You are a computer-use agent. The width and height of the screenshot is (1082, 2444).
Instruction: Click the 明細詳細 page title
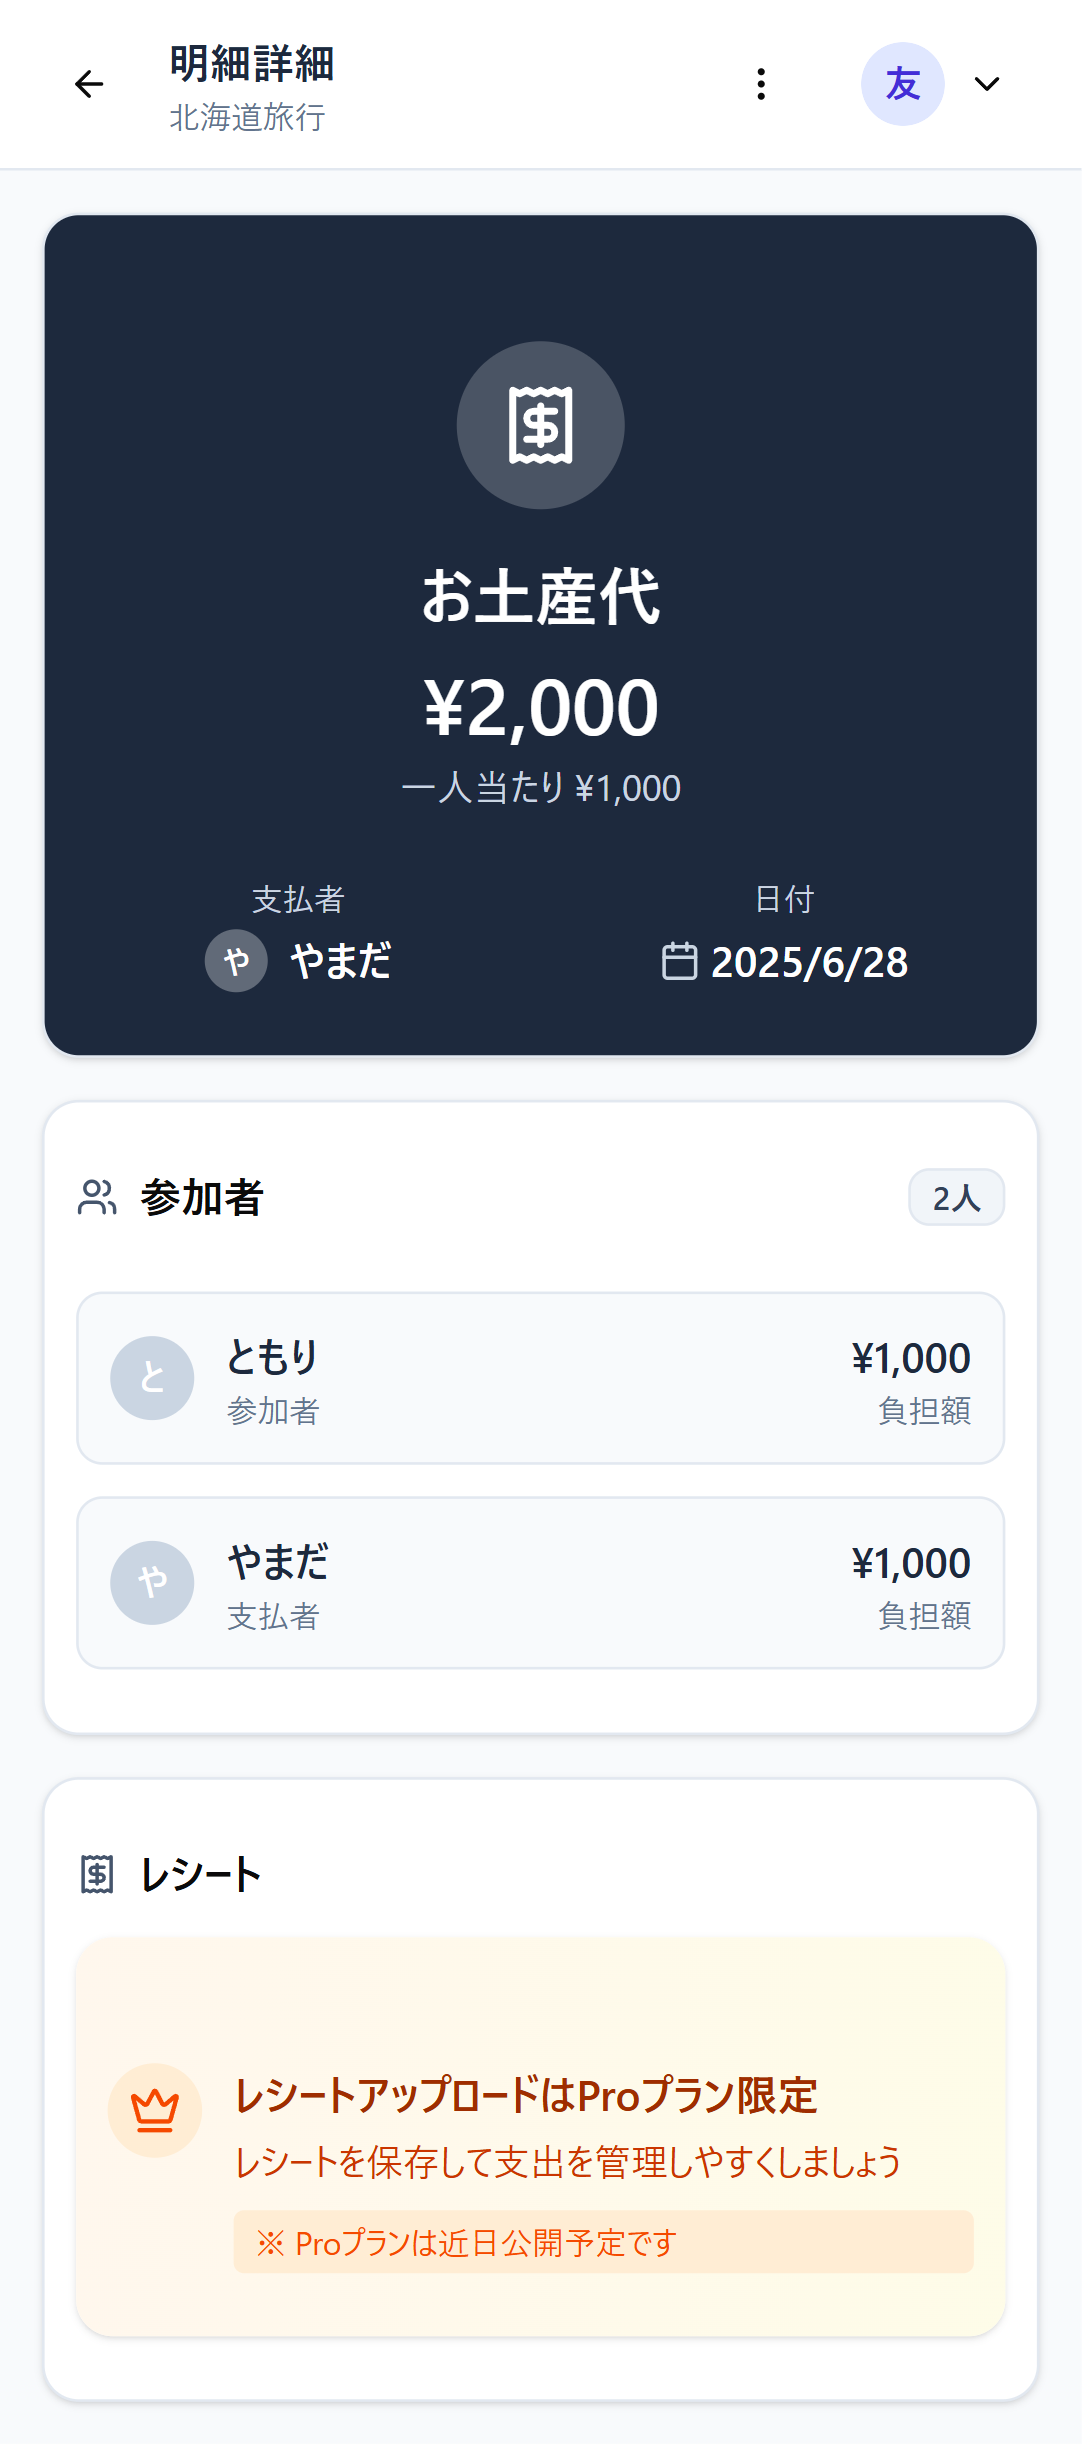click(x=252, y=64)
